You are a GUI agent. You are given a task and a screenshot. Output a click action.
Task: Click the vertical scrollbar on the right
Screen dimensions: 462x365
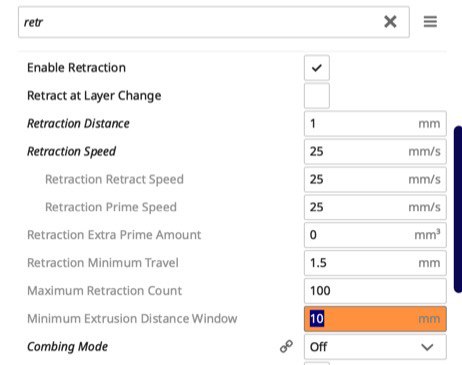[x=458, y=209]
